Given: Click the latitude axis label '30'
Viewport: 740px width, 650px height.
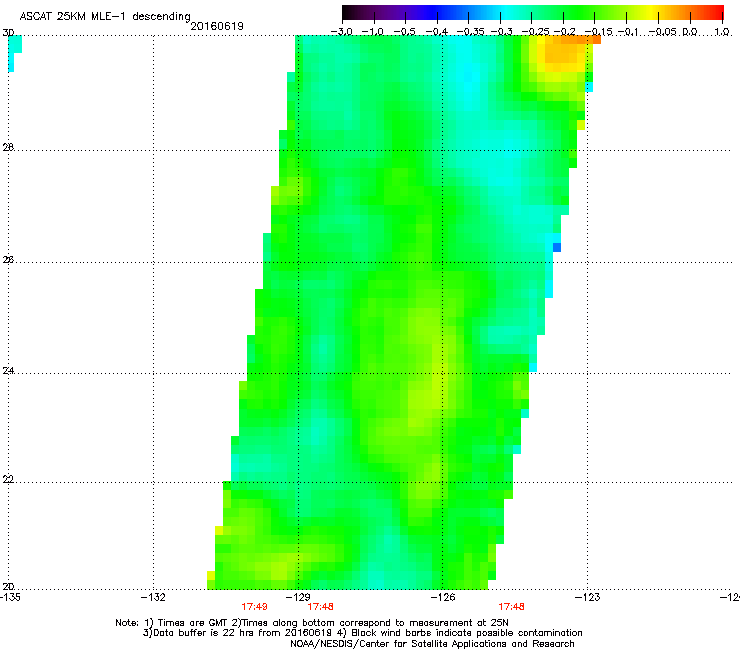Looking at the screenshot, I should 8,33.
